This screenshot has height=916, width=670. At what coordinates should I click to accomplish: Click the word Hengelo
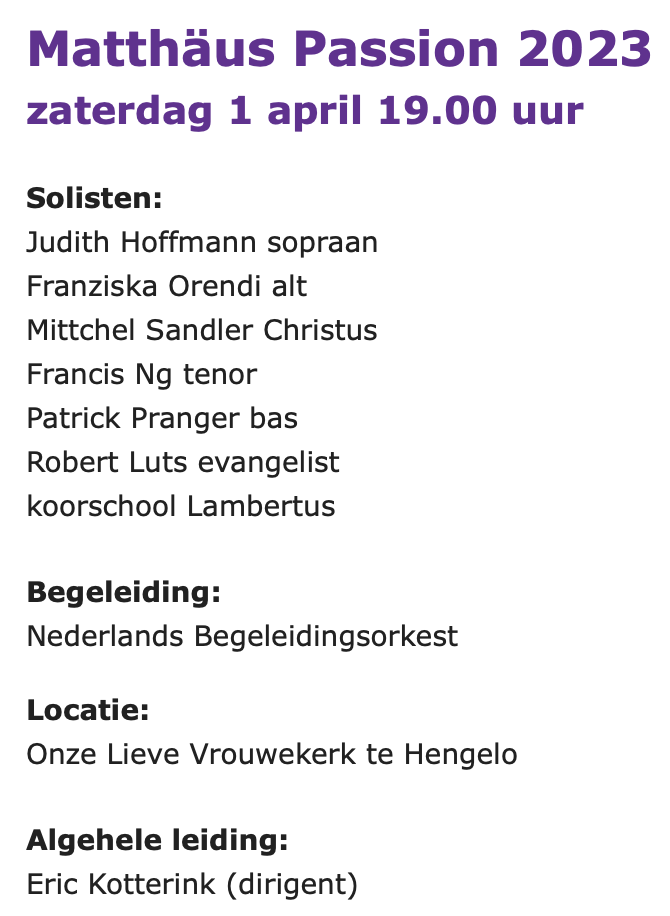tap(461, 754)
